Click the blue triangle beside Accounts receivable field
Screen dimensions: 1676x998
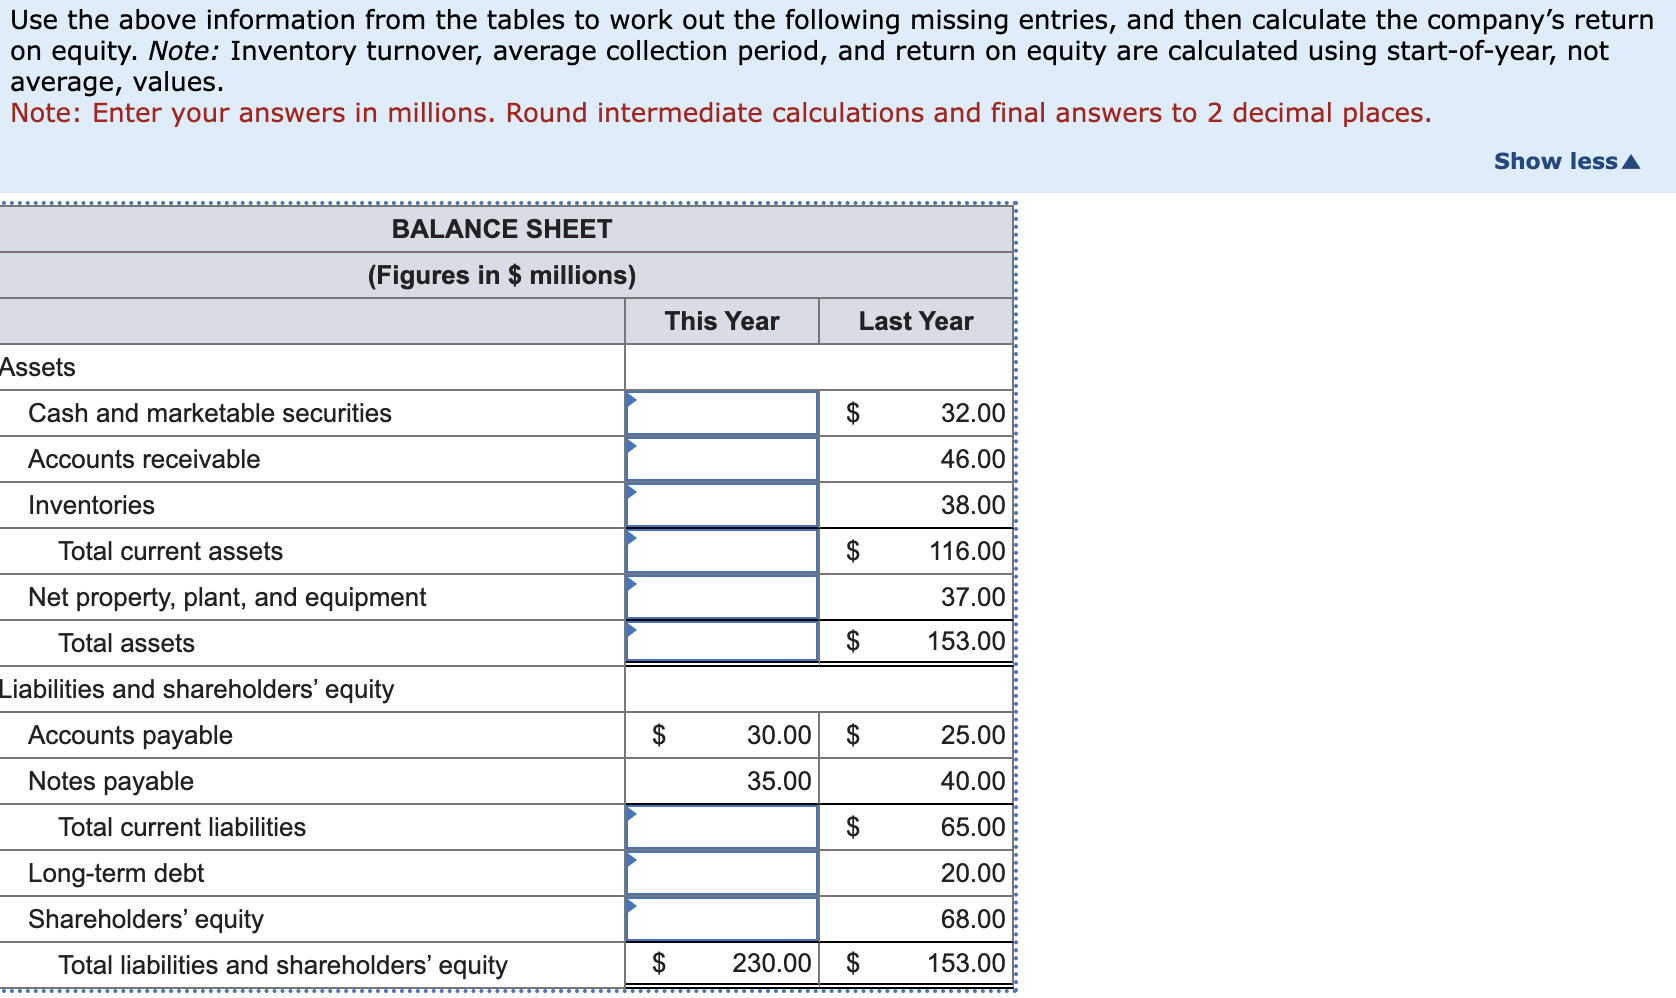tap(633, 446)
